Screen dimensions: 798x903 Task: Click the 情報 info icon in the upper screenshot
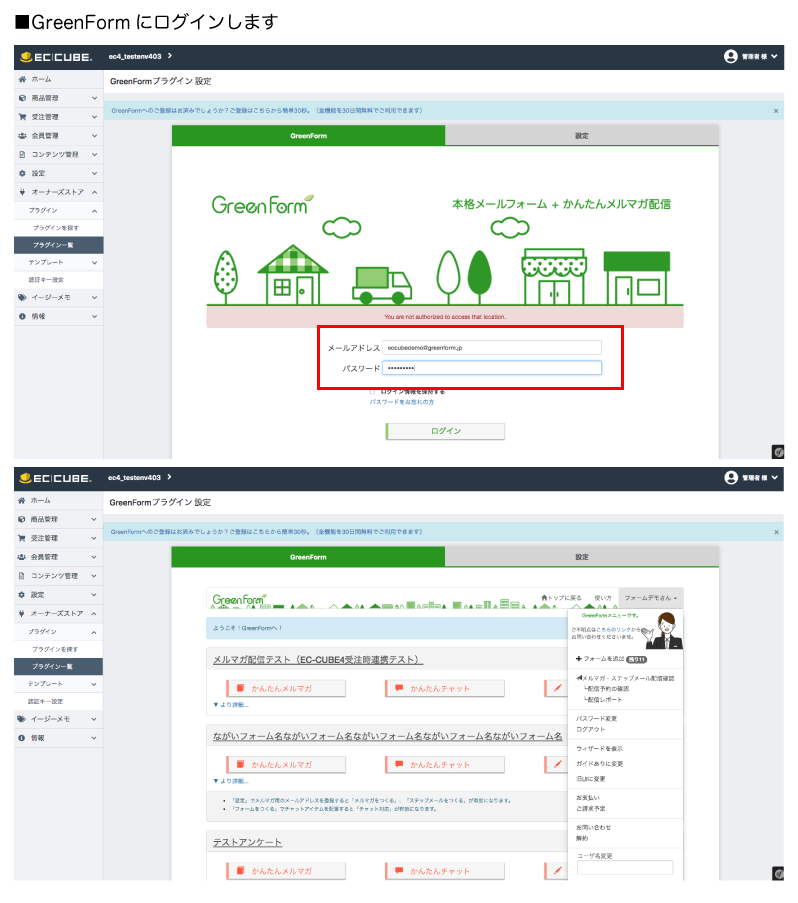22,316
